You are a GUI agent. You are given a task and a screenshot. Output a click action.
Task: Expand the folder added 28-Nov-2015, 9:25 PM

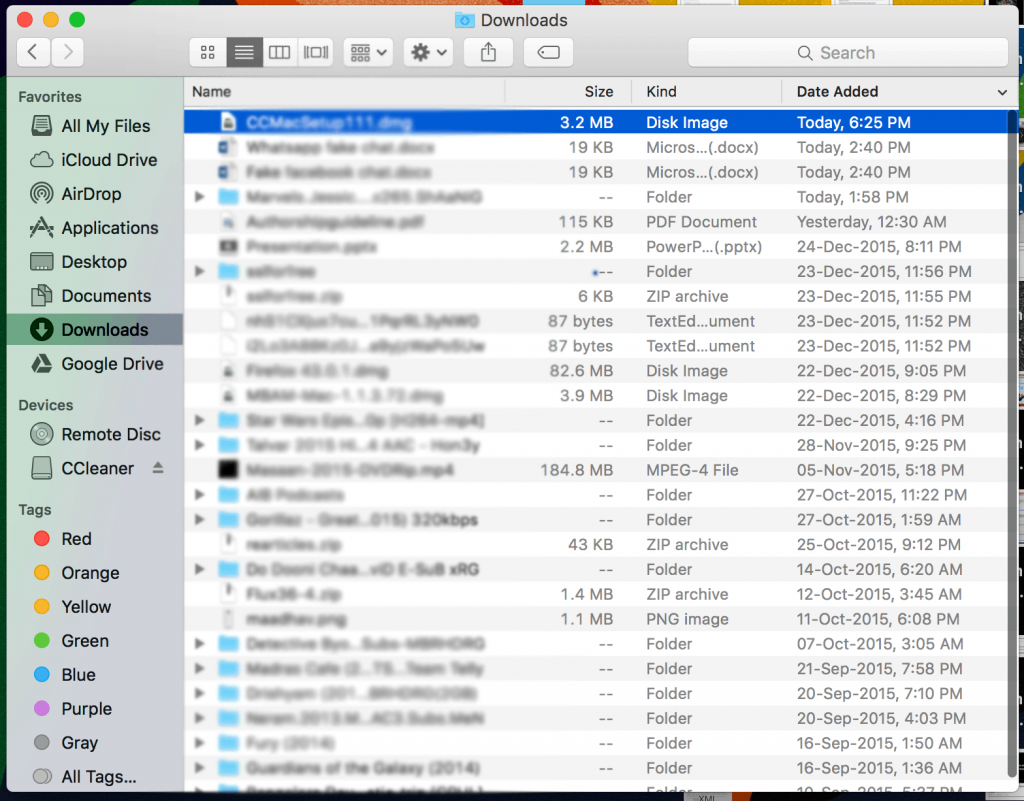(x=200, y=445)
